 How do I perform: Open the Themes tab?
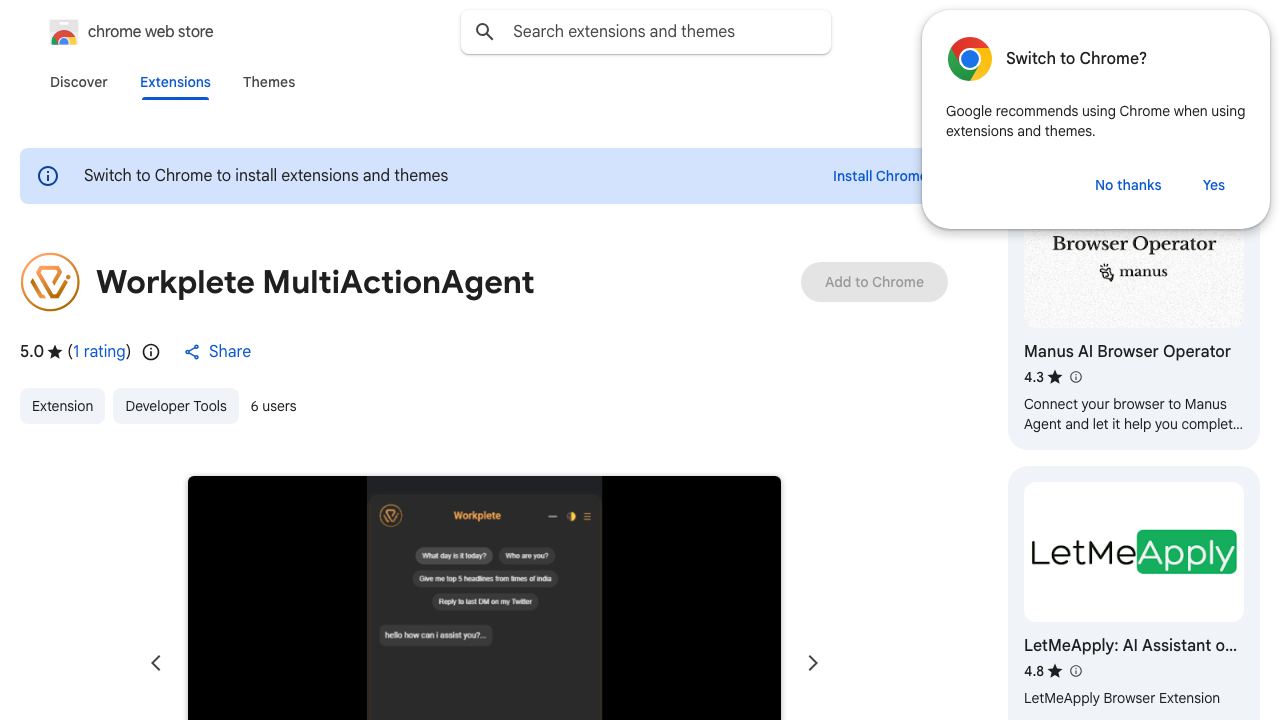tap(269, 82)
